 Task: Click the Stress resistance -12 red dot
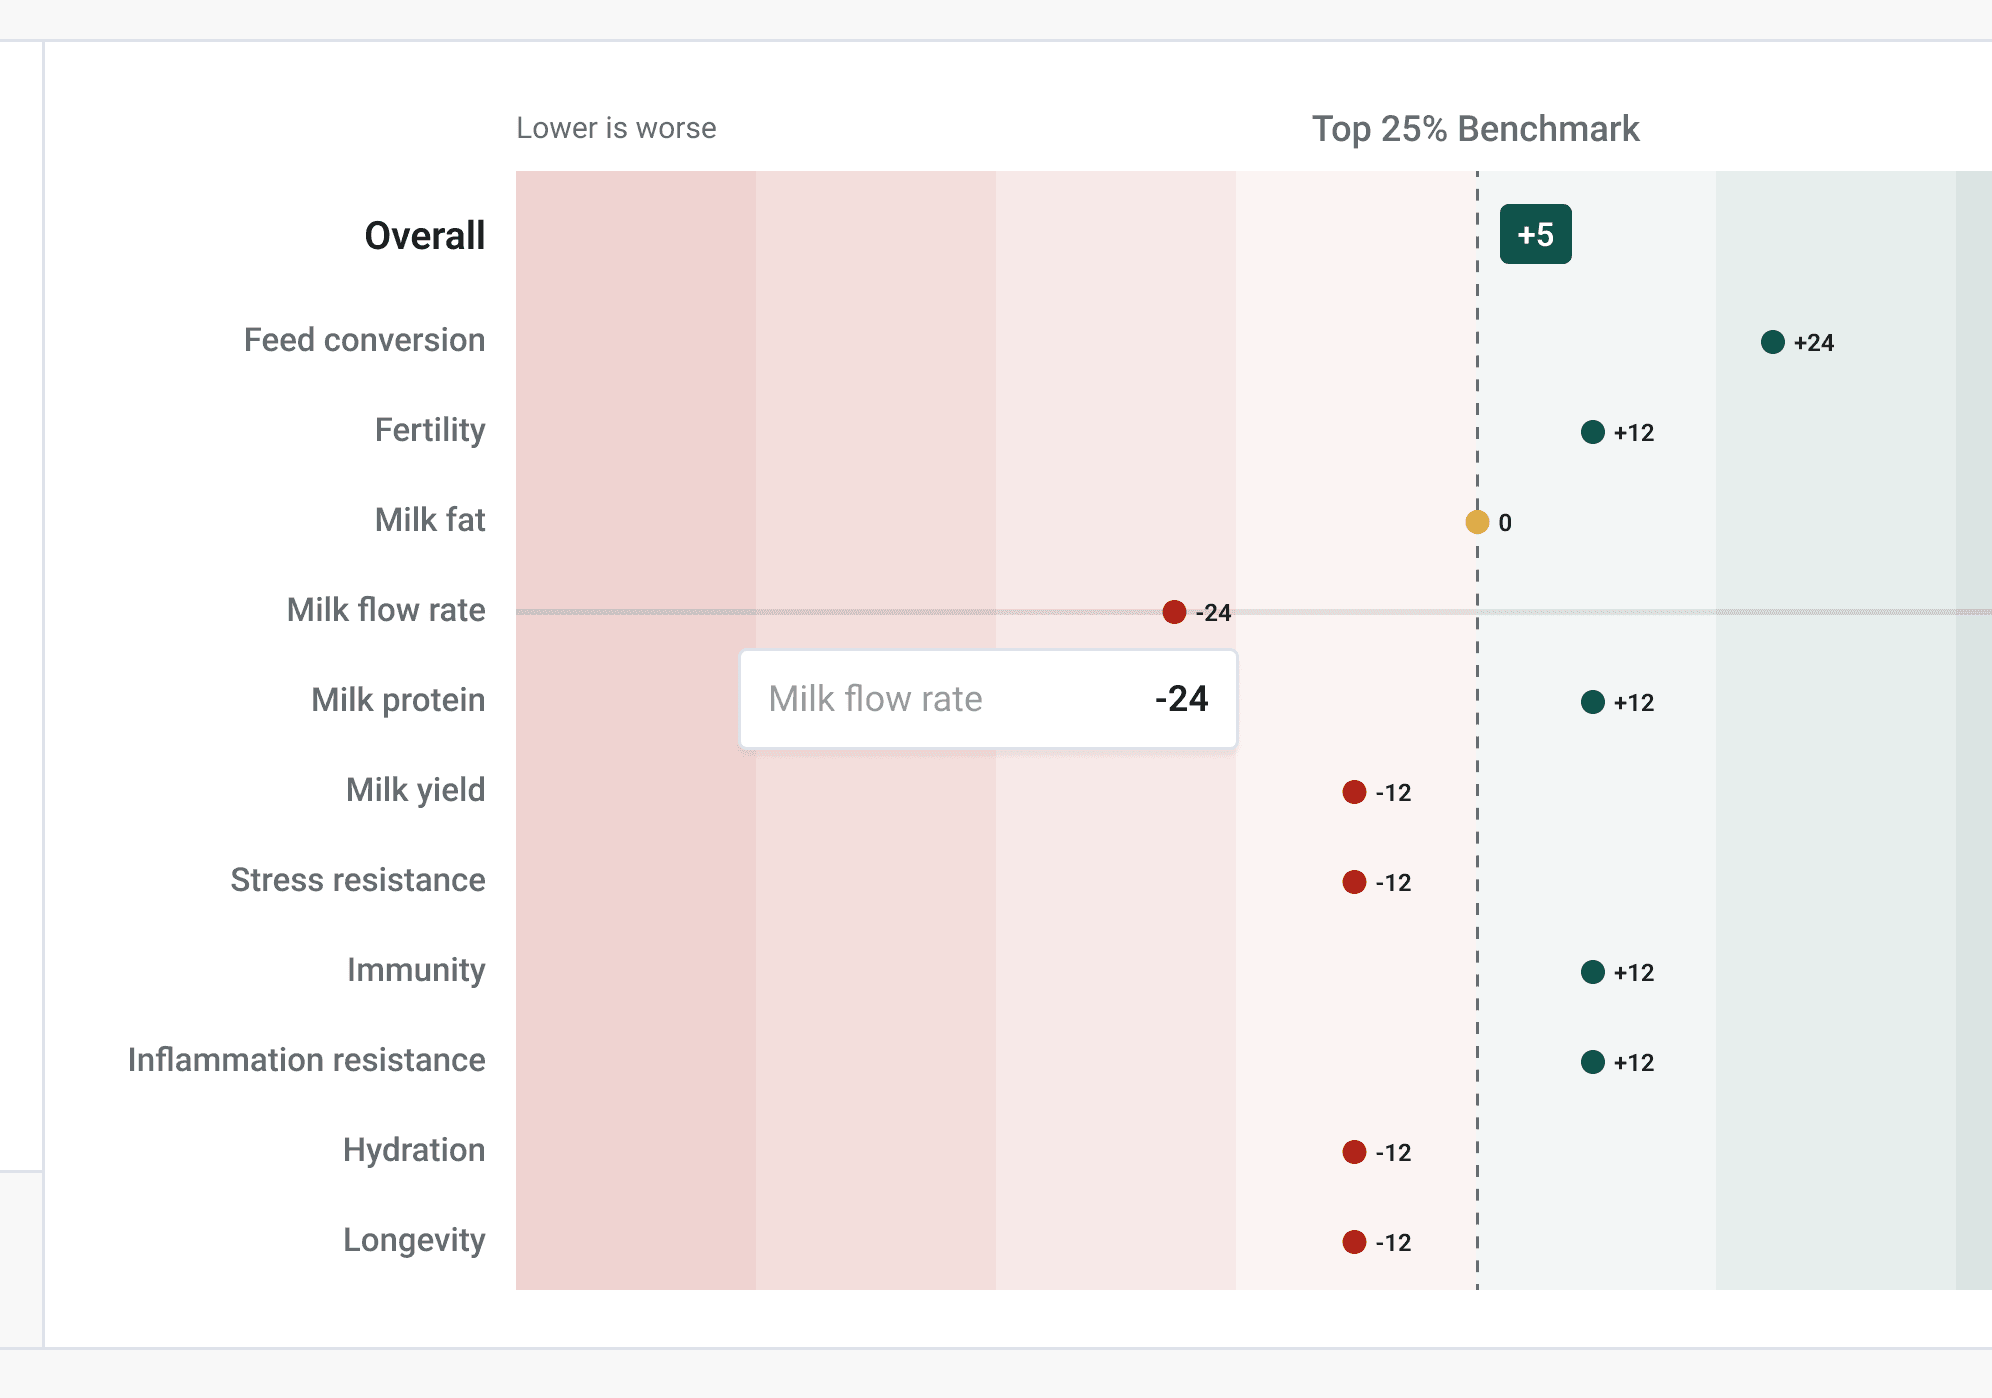[x=1354, y=882]
